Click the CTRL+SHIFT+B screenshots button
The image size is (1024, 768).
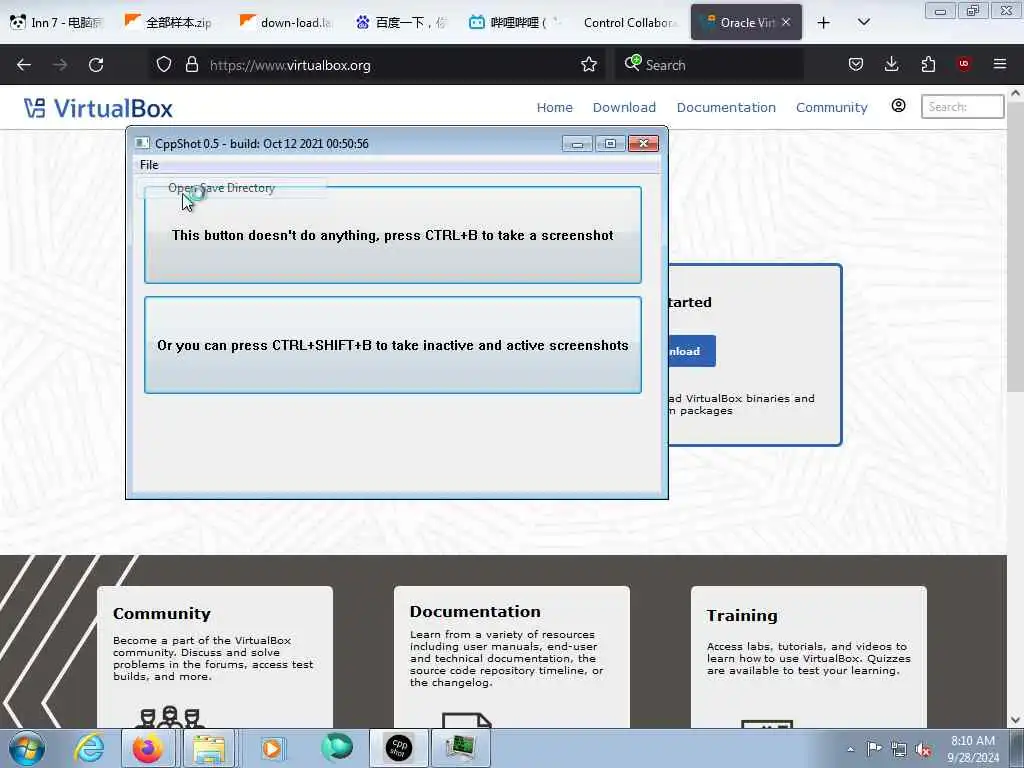coord(392,345)
